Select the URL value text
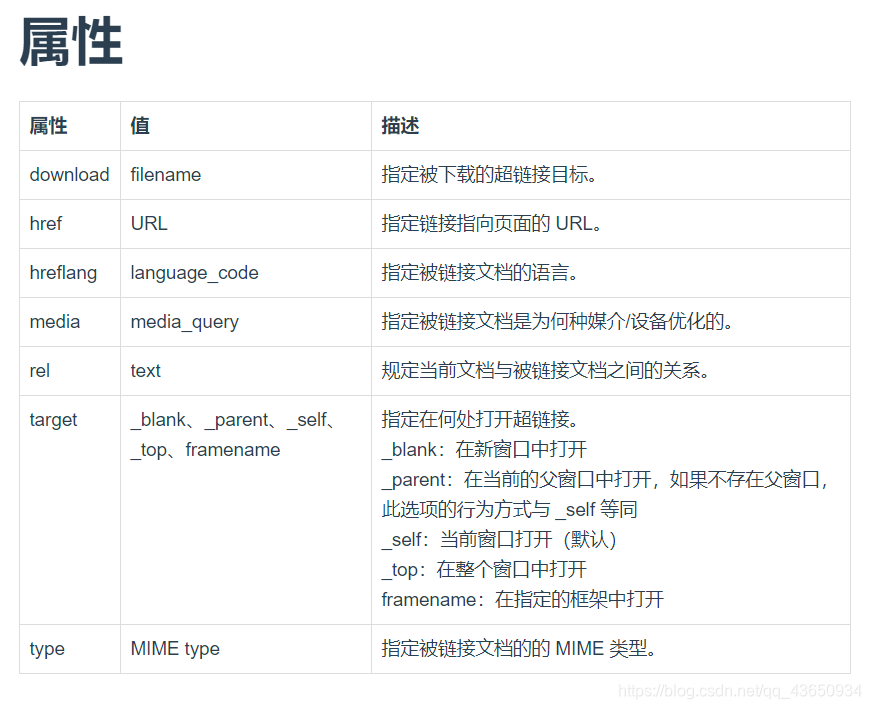The width and height of the screenshot is (871, 709). [147, 224]
